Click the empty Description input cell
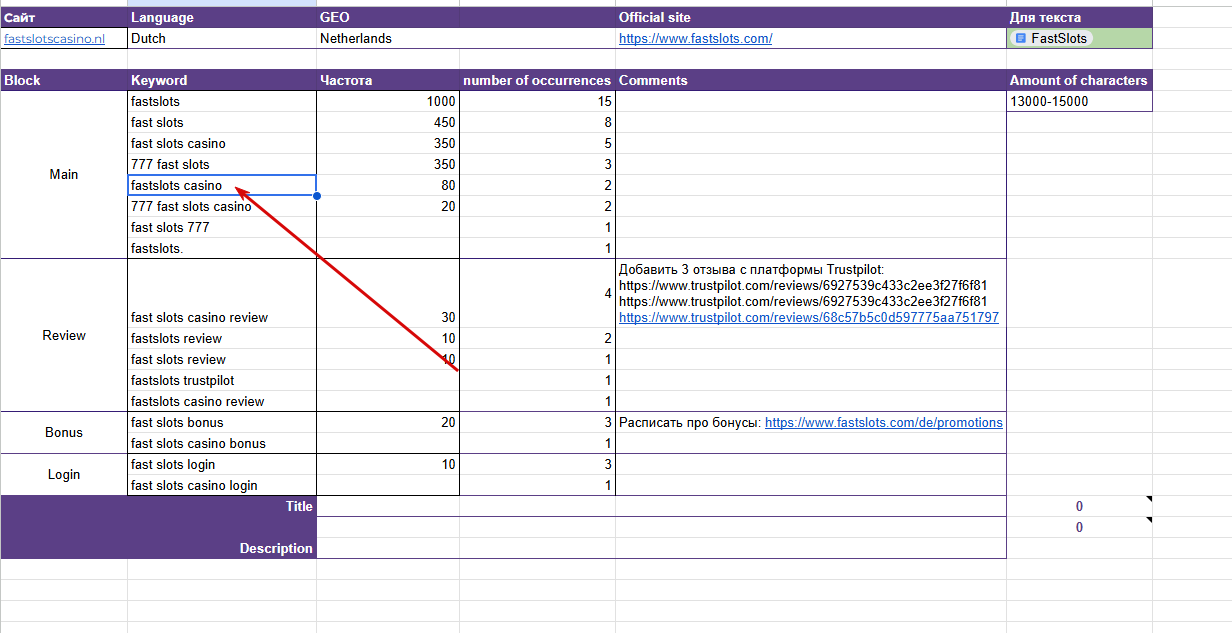The width and height of the screenshot is (1232, 633). pyautogui.click(x=661, y=537)
